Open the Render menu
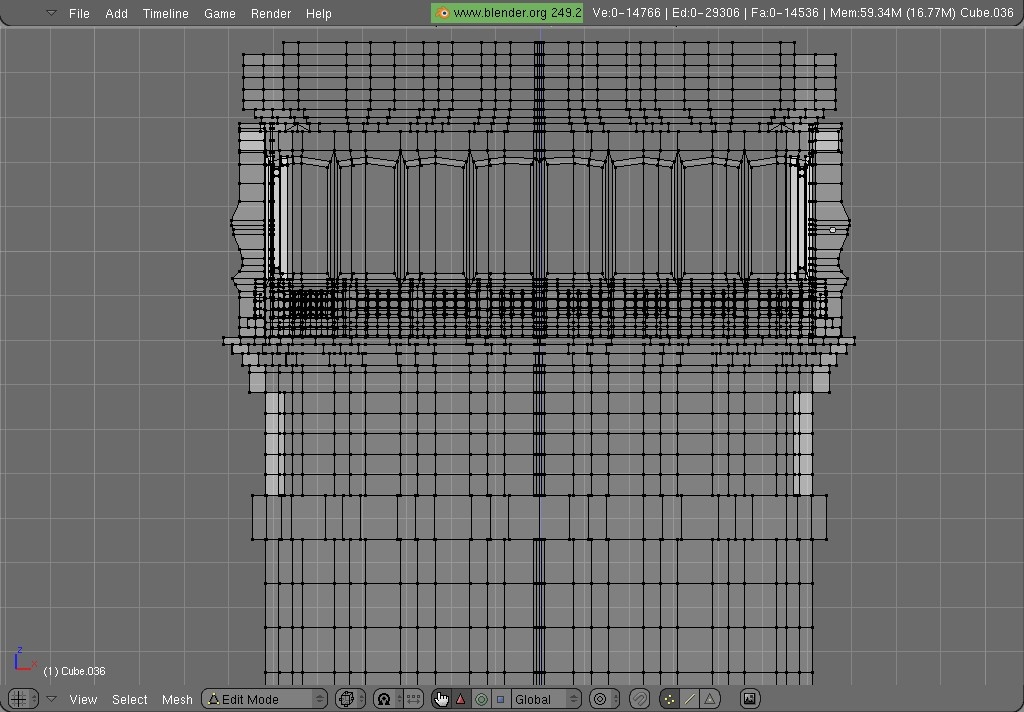The image size is (1024, 712). click(x=270, y=13)
